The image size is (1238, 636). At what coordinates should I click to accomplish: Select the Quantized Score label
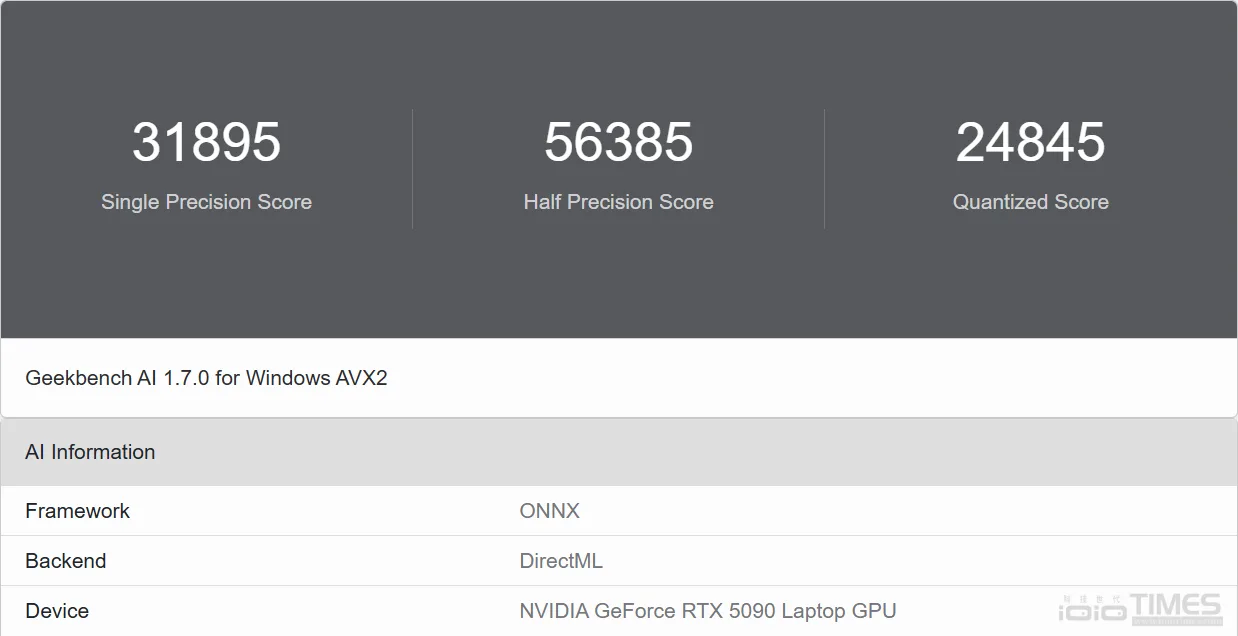pyautogui.click(x=1031, y=202)
